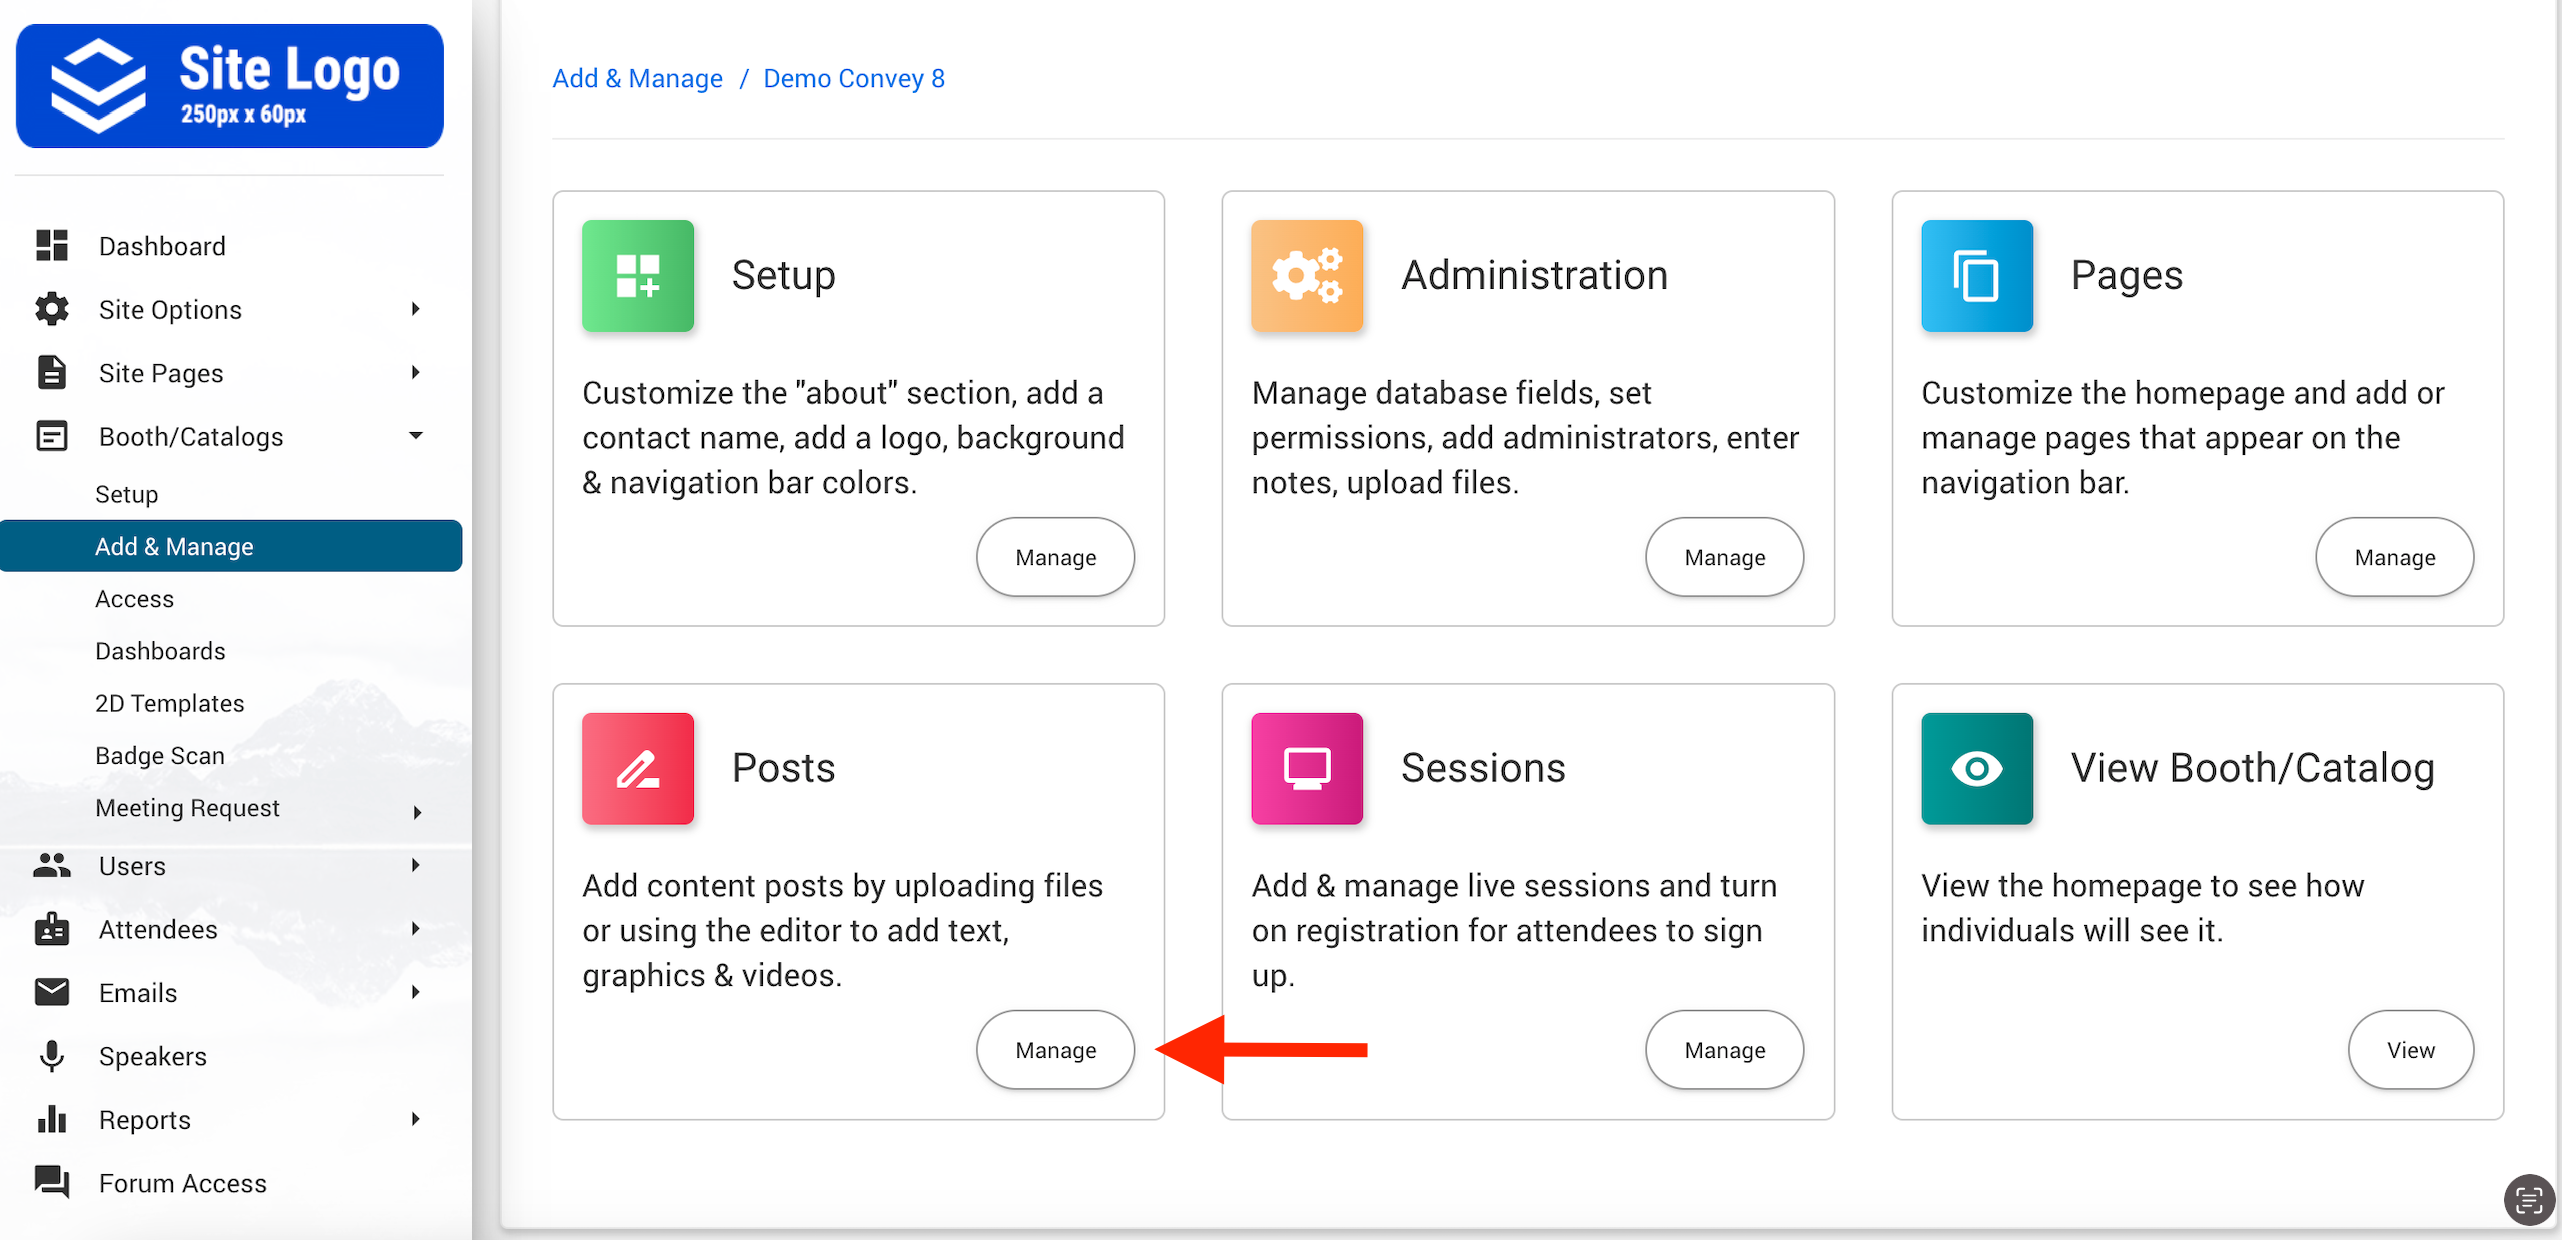Image resolution: width=2562 pixels, height=1240 pixels.
Task: Click the round widget icon bottom-right corner
Action: [2529, 1199]
